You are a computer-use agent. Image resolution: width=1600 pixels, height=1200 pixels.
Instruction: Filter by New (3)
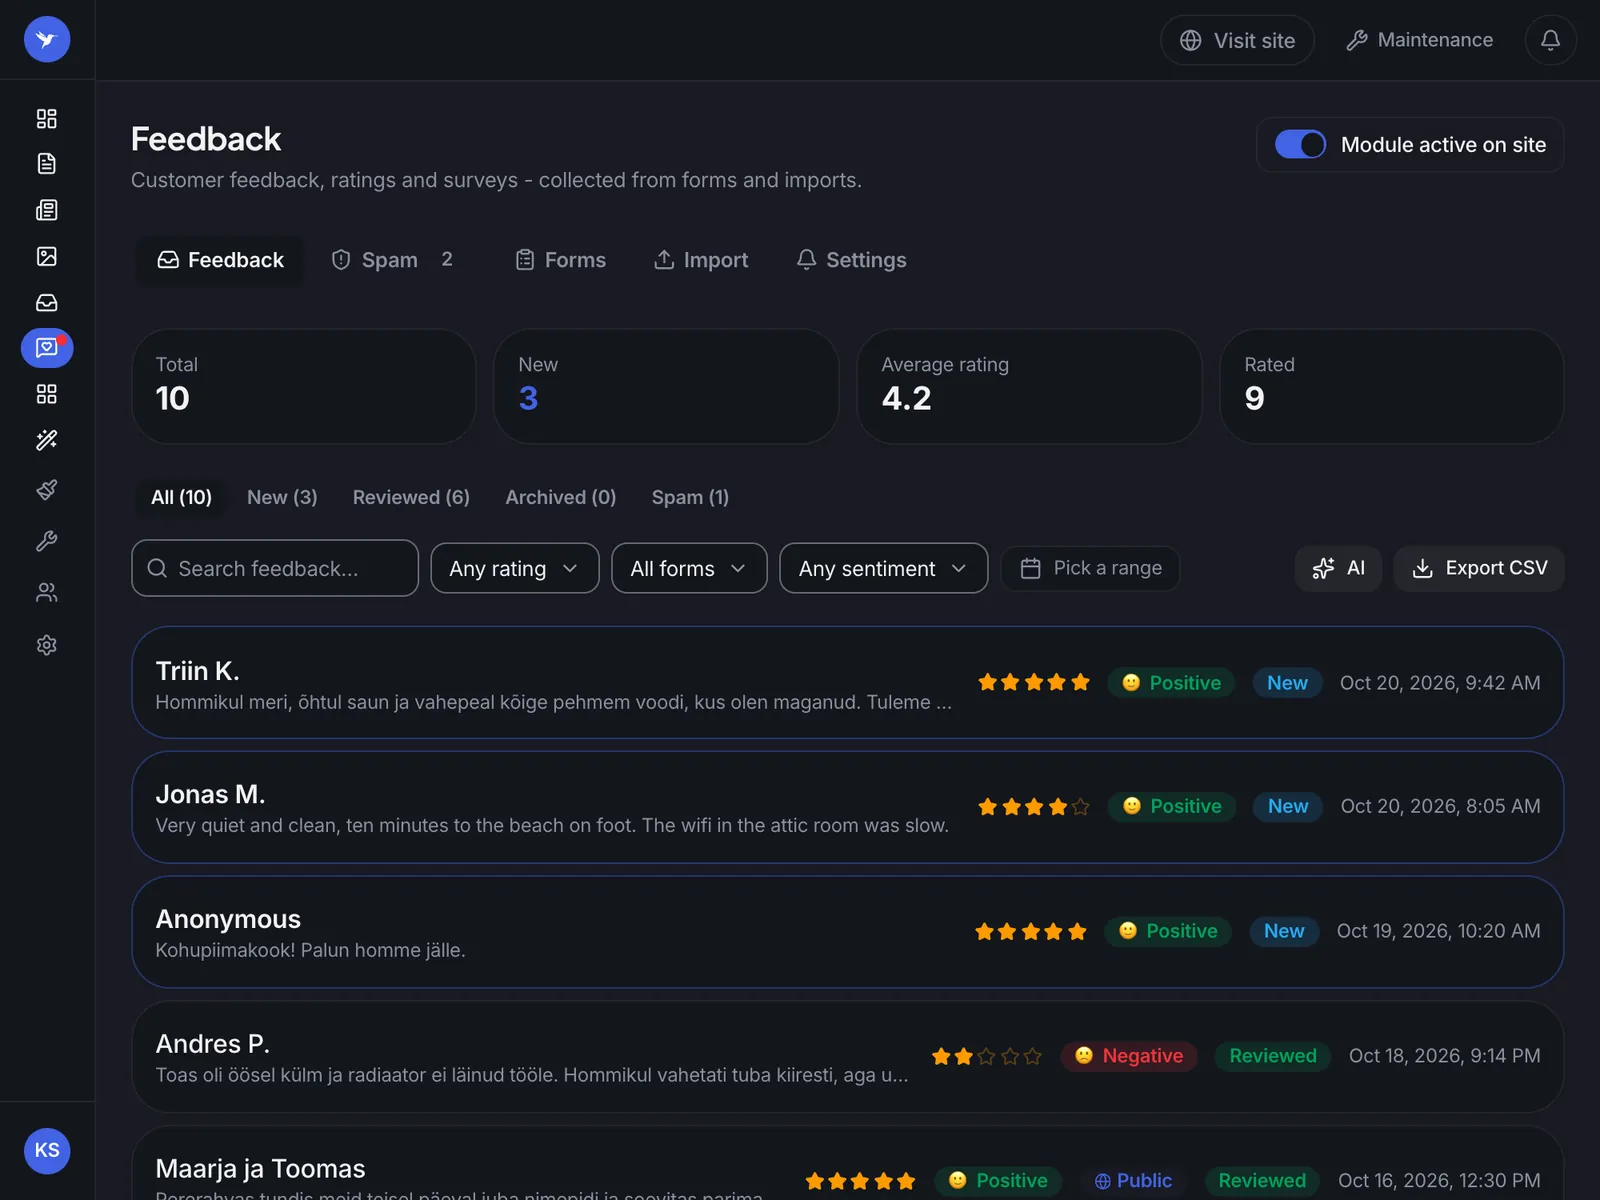(282, 497)
